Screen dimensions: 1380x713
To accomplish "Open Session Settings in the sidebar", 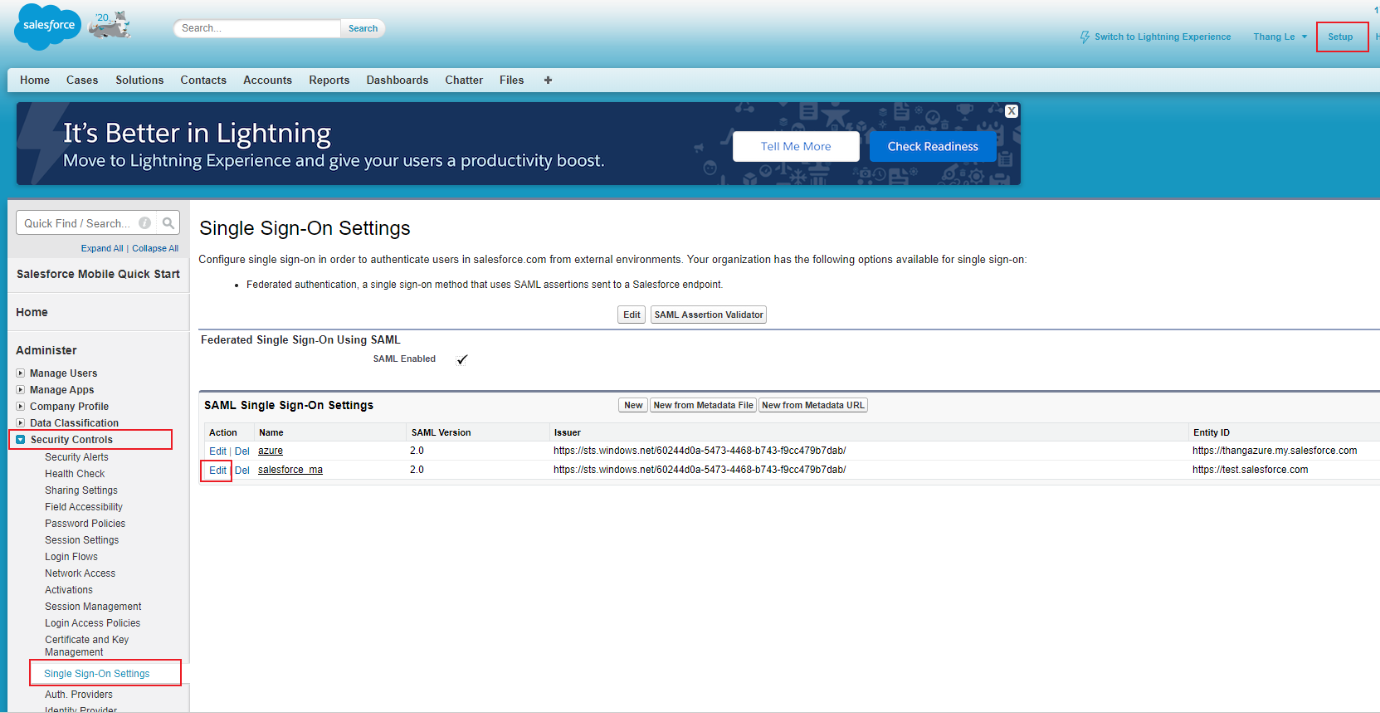I will (x=82, y=540).
